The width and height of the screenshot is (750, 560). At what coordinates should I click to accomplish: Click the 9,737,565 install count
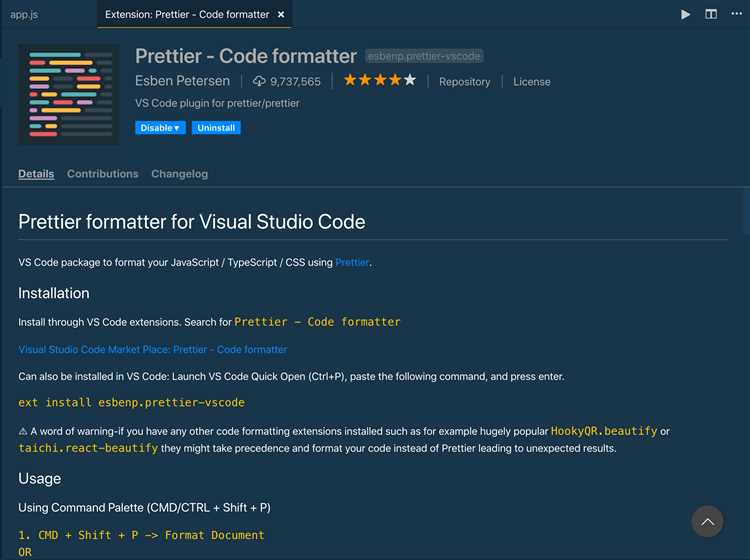tap(295, 82)
